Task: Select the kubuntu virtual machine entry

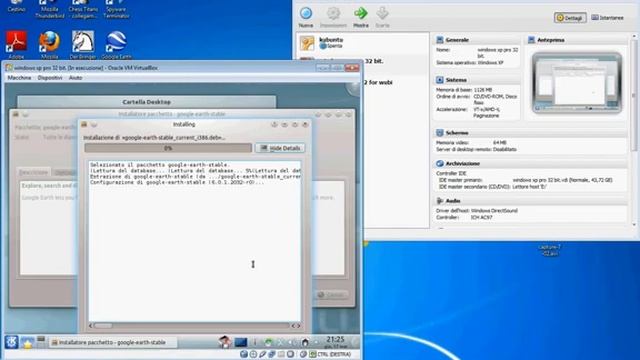Action: tap(363, 43)
